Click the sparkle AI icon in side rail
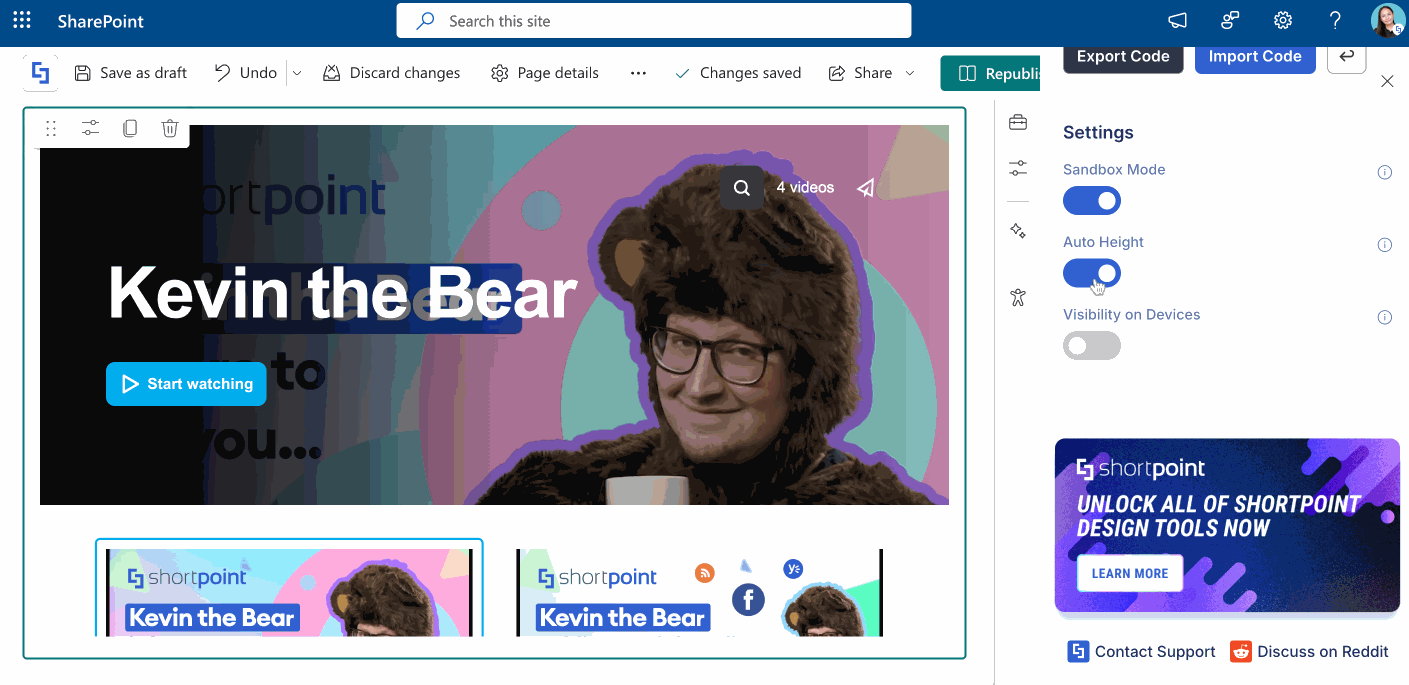The image size is (1409, 685). 1018,231
